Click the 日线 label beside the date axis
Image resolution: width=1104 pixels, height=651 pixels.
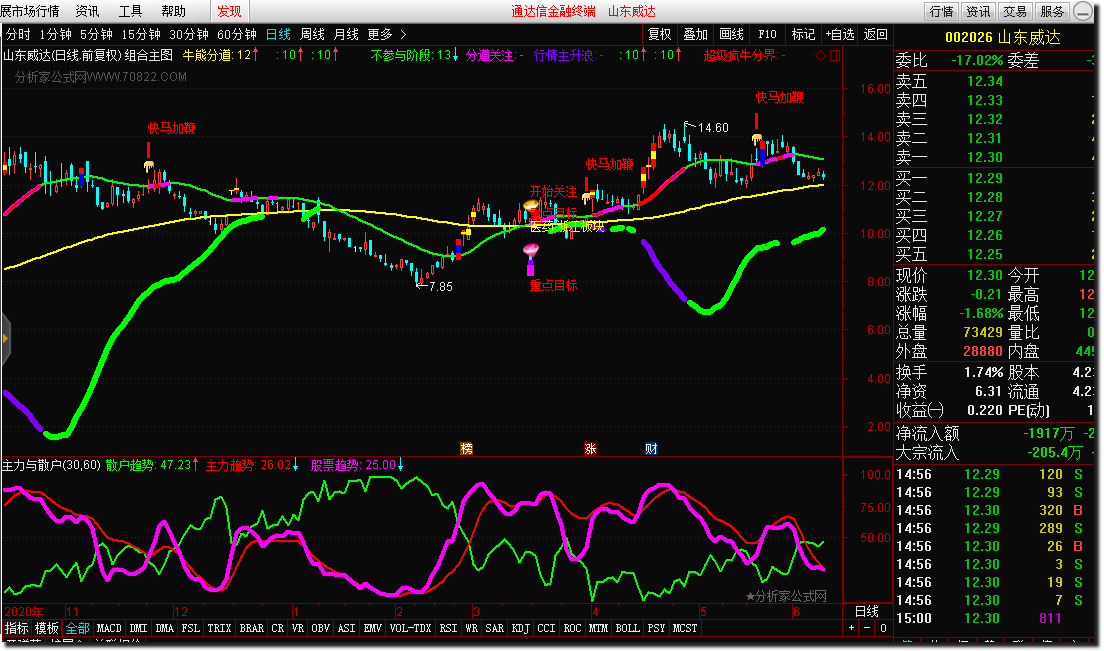tap(867, 611)
